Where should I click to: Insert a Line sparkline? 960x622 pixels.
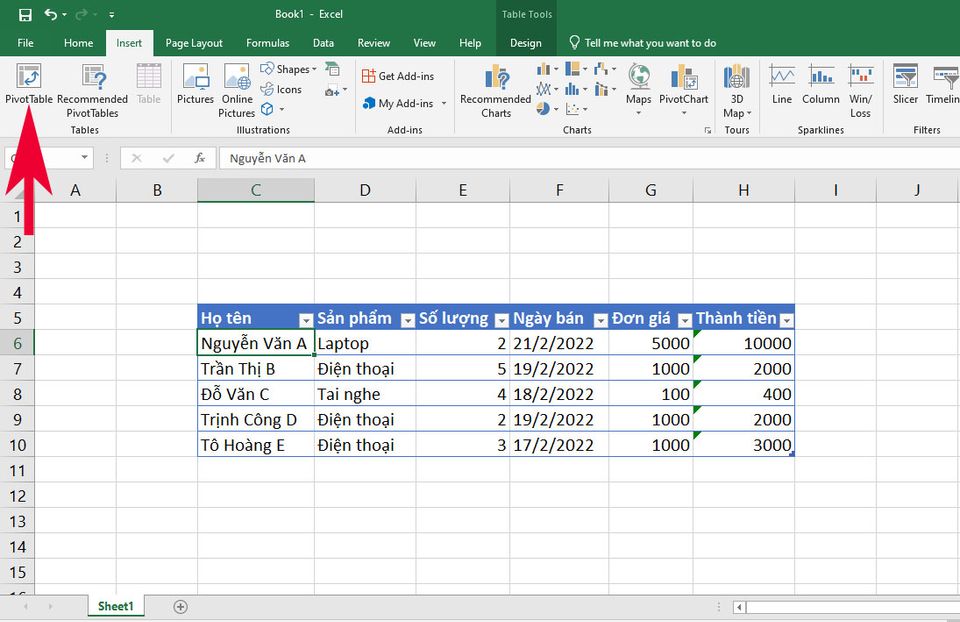click(x=782, y=84)
